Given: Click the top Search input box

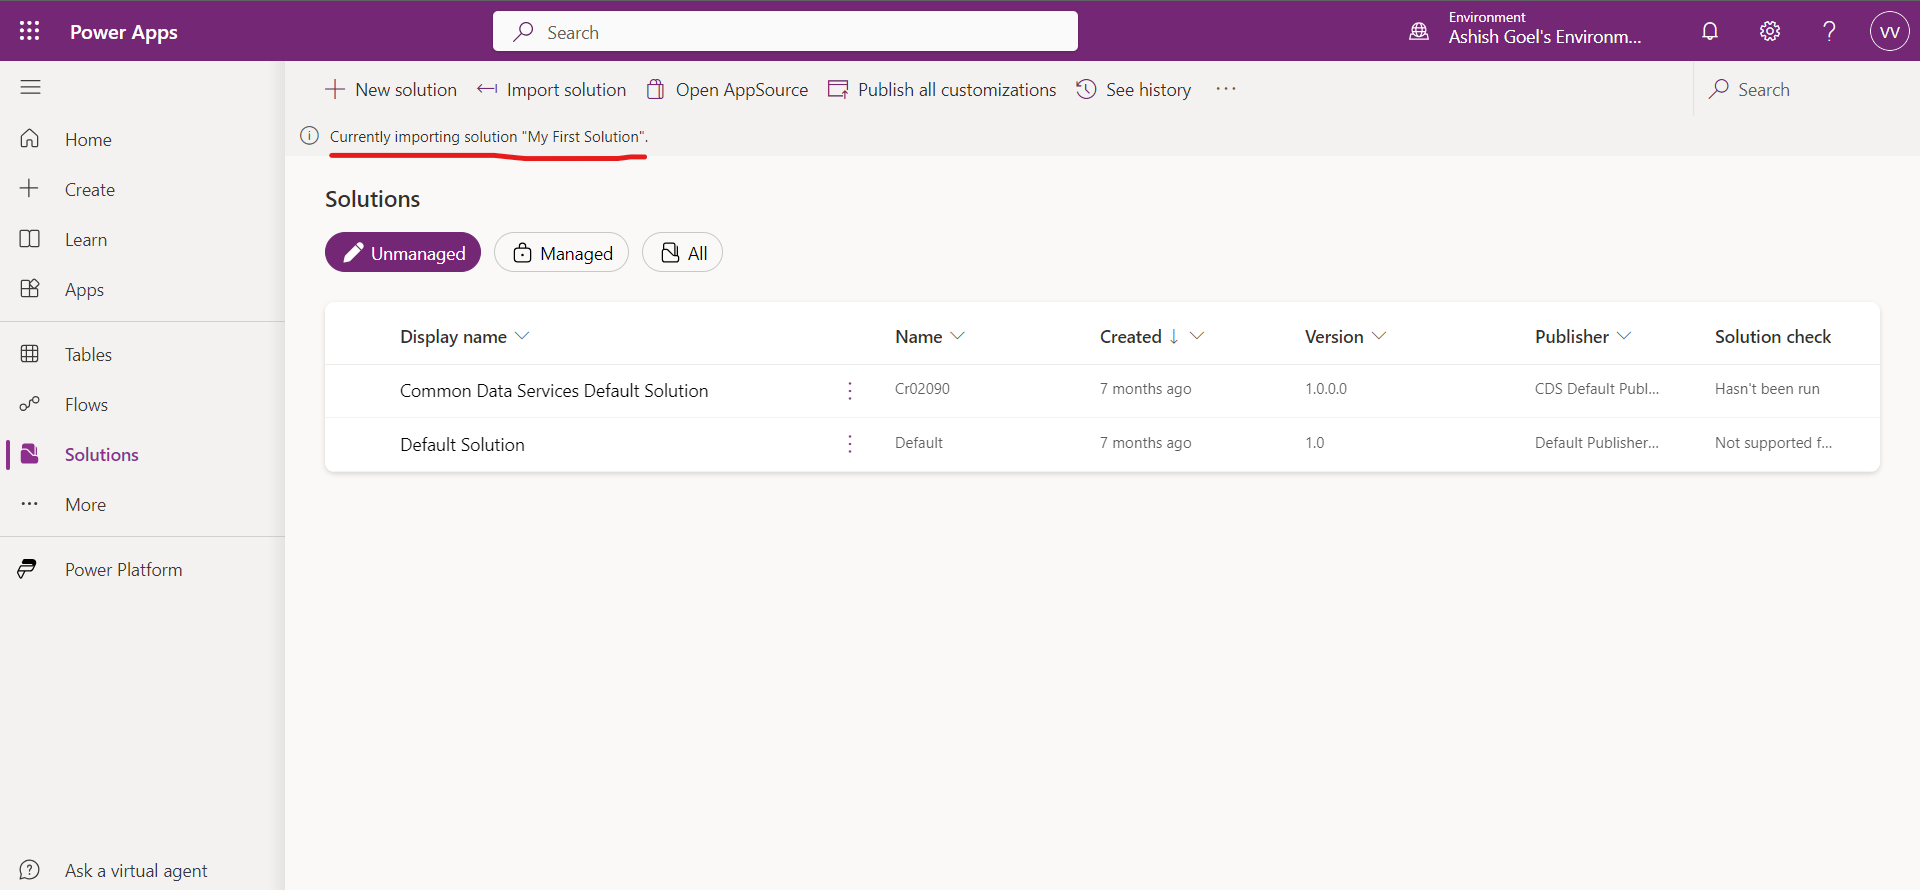Looking at the screenshot, I should pos(785,32).
